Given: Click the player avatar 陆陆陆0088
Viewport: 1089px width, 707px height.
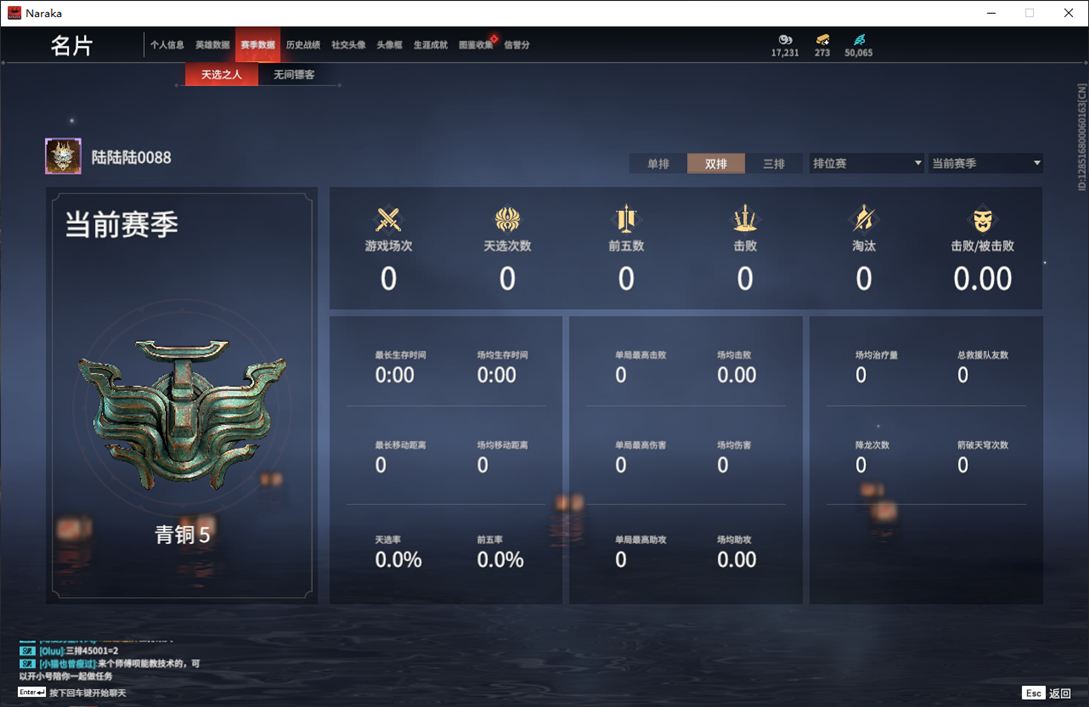Looking at the screenshot, I should click(x=63, y=156).
